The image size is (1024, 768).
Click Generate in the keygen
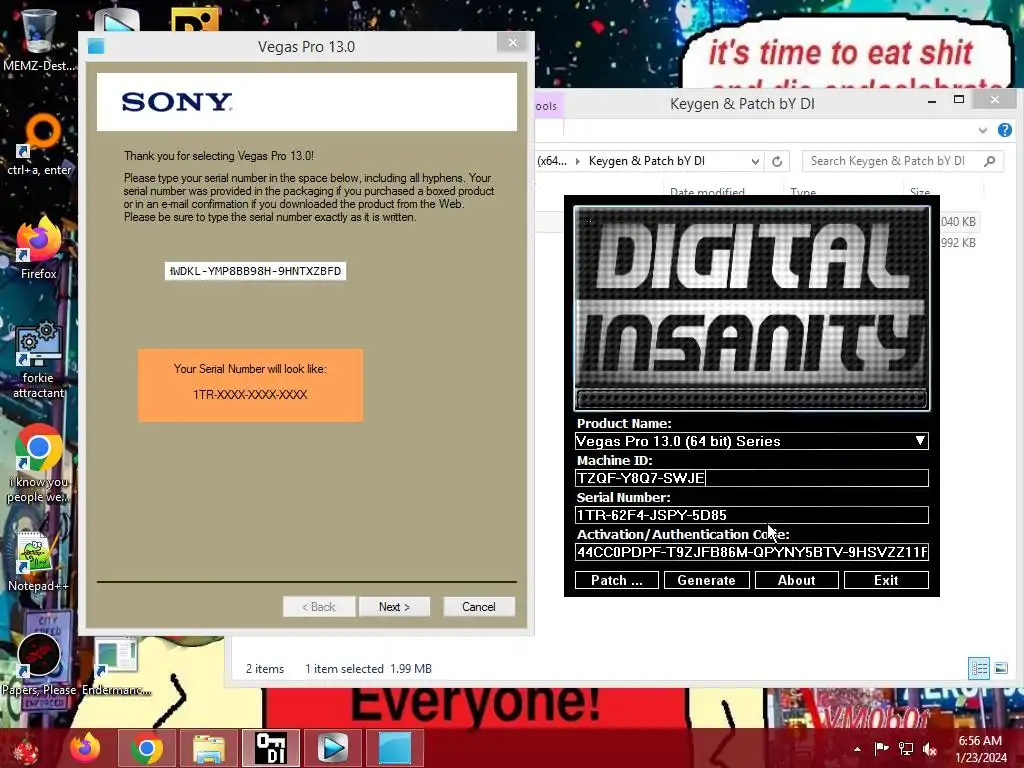click(707, 580)
